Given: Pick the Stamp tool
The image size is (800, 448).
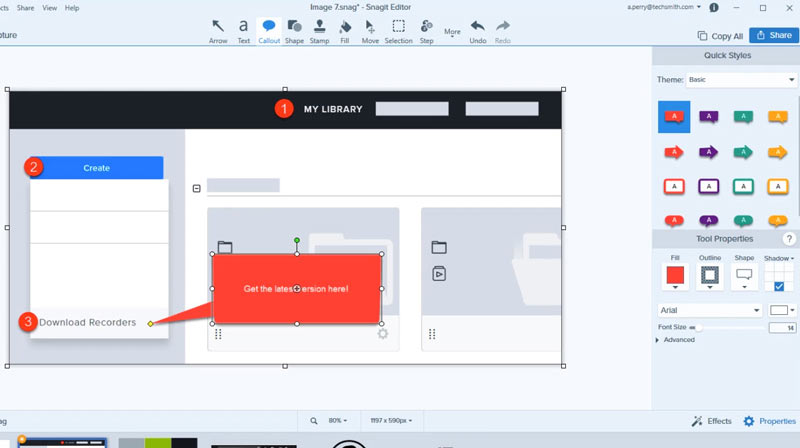Looking at the screenshot, I should 319,29.
